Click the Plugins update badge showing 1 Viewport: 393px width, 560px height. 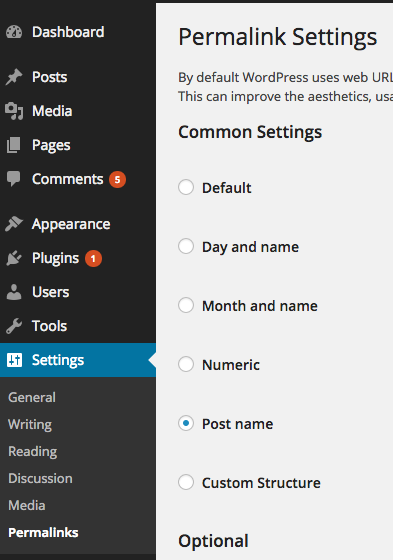coord(93,258)
